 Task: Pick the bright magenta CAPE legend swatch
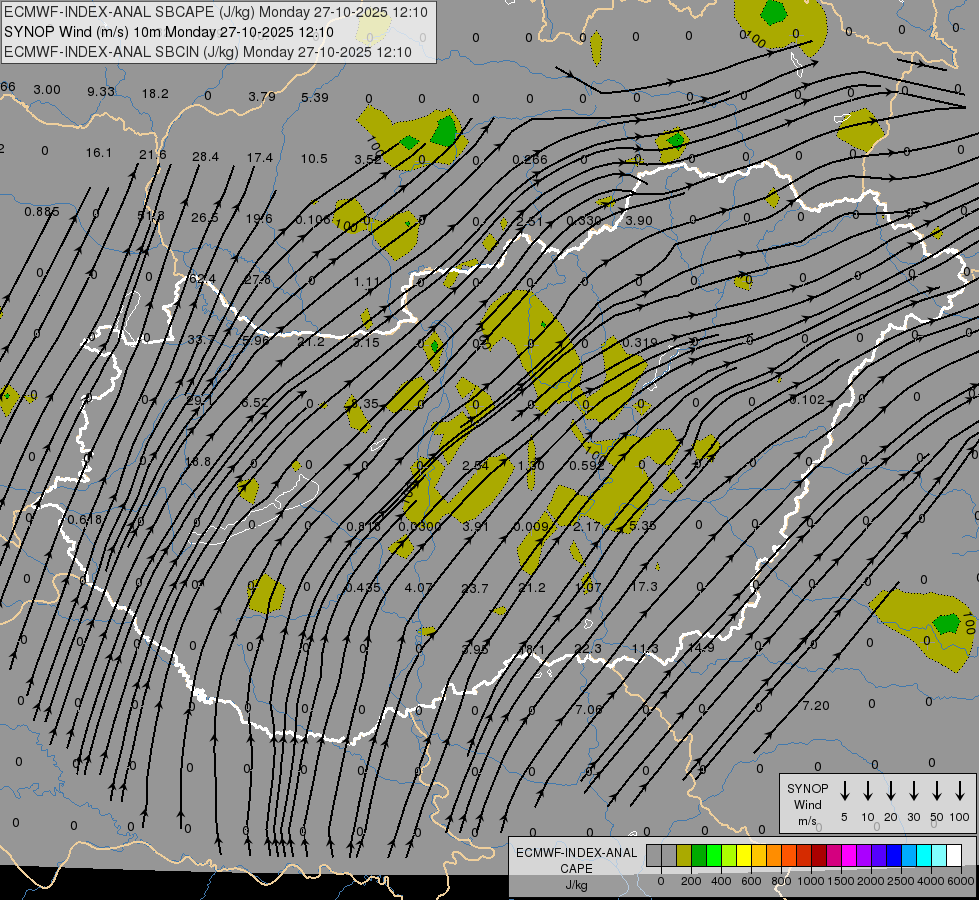coord(849,856)
